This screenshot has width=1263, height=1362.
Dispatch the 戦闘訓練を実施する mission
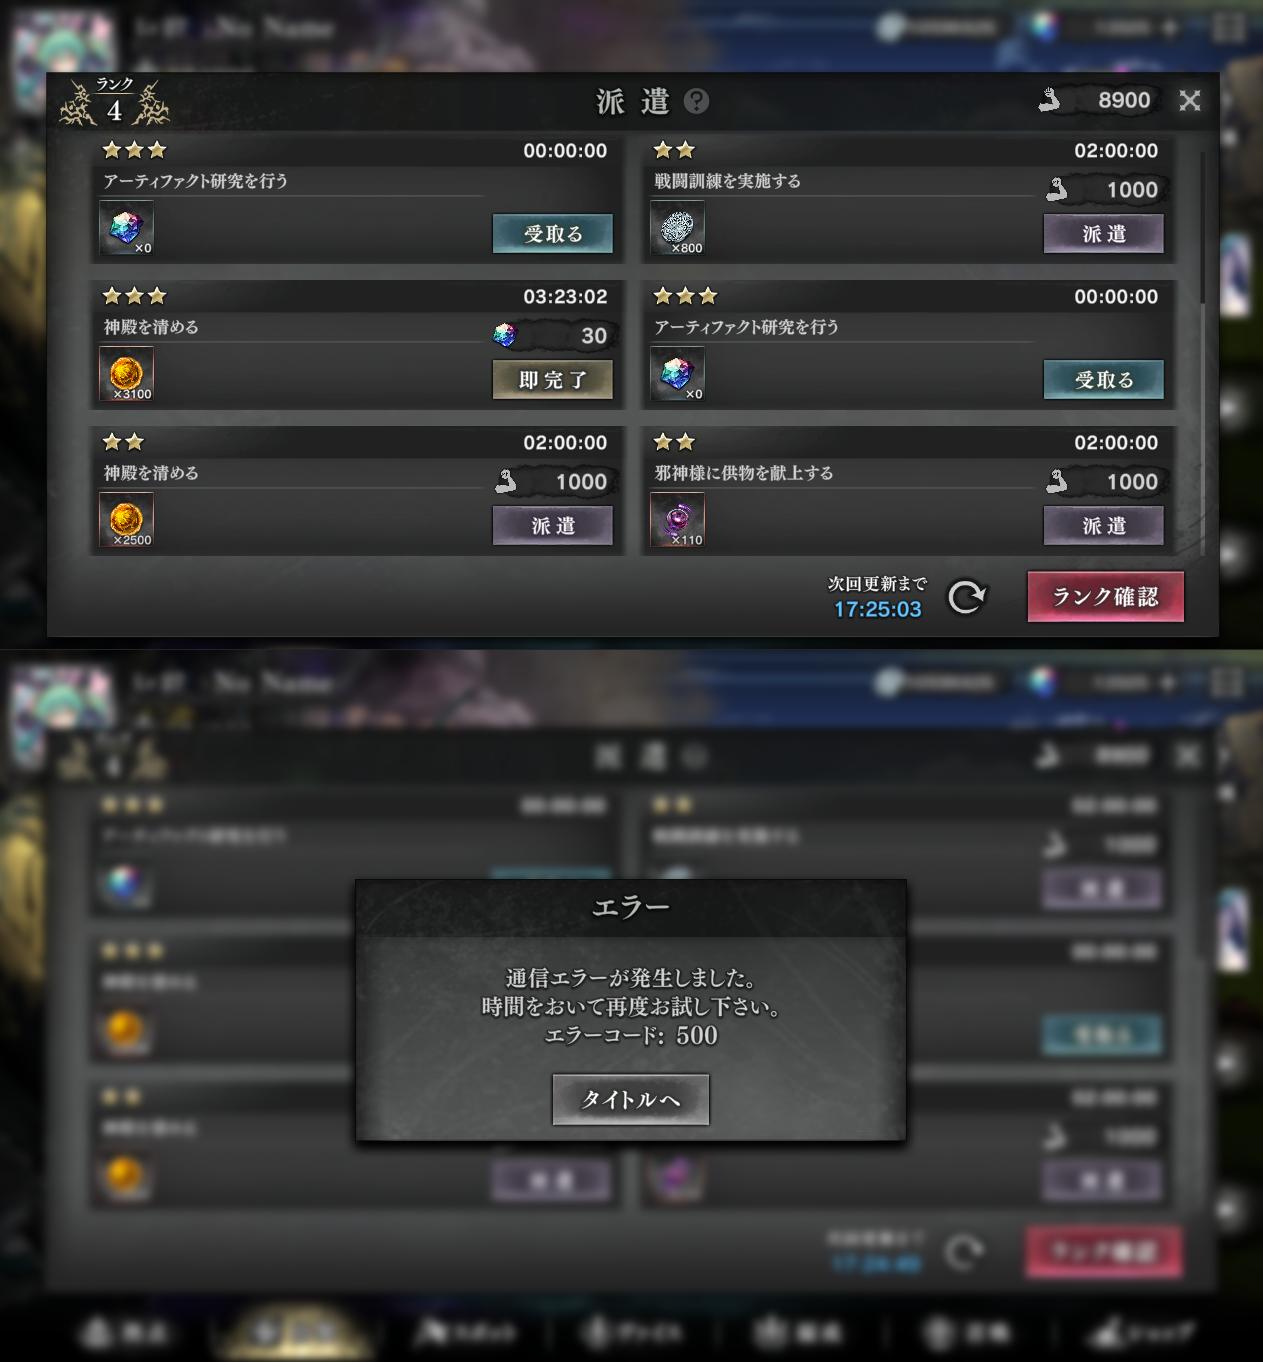(x=1104, y=234)
